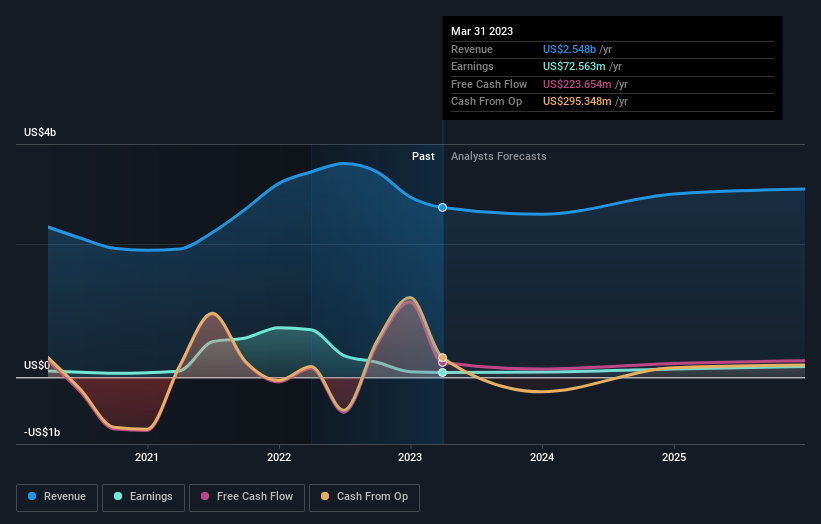The image size is (821, 524).
Task: Click the Revenue data point marker on the blue line
Action: [x=442, y=207]
